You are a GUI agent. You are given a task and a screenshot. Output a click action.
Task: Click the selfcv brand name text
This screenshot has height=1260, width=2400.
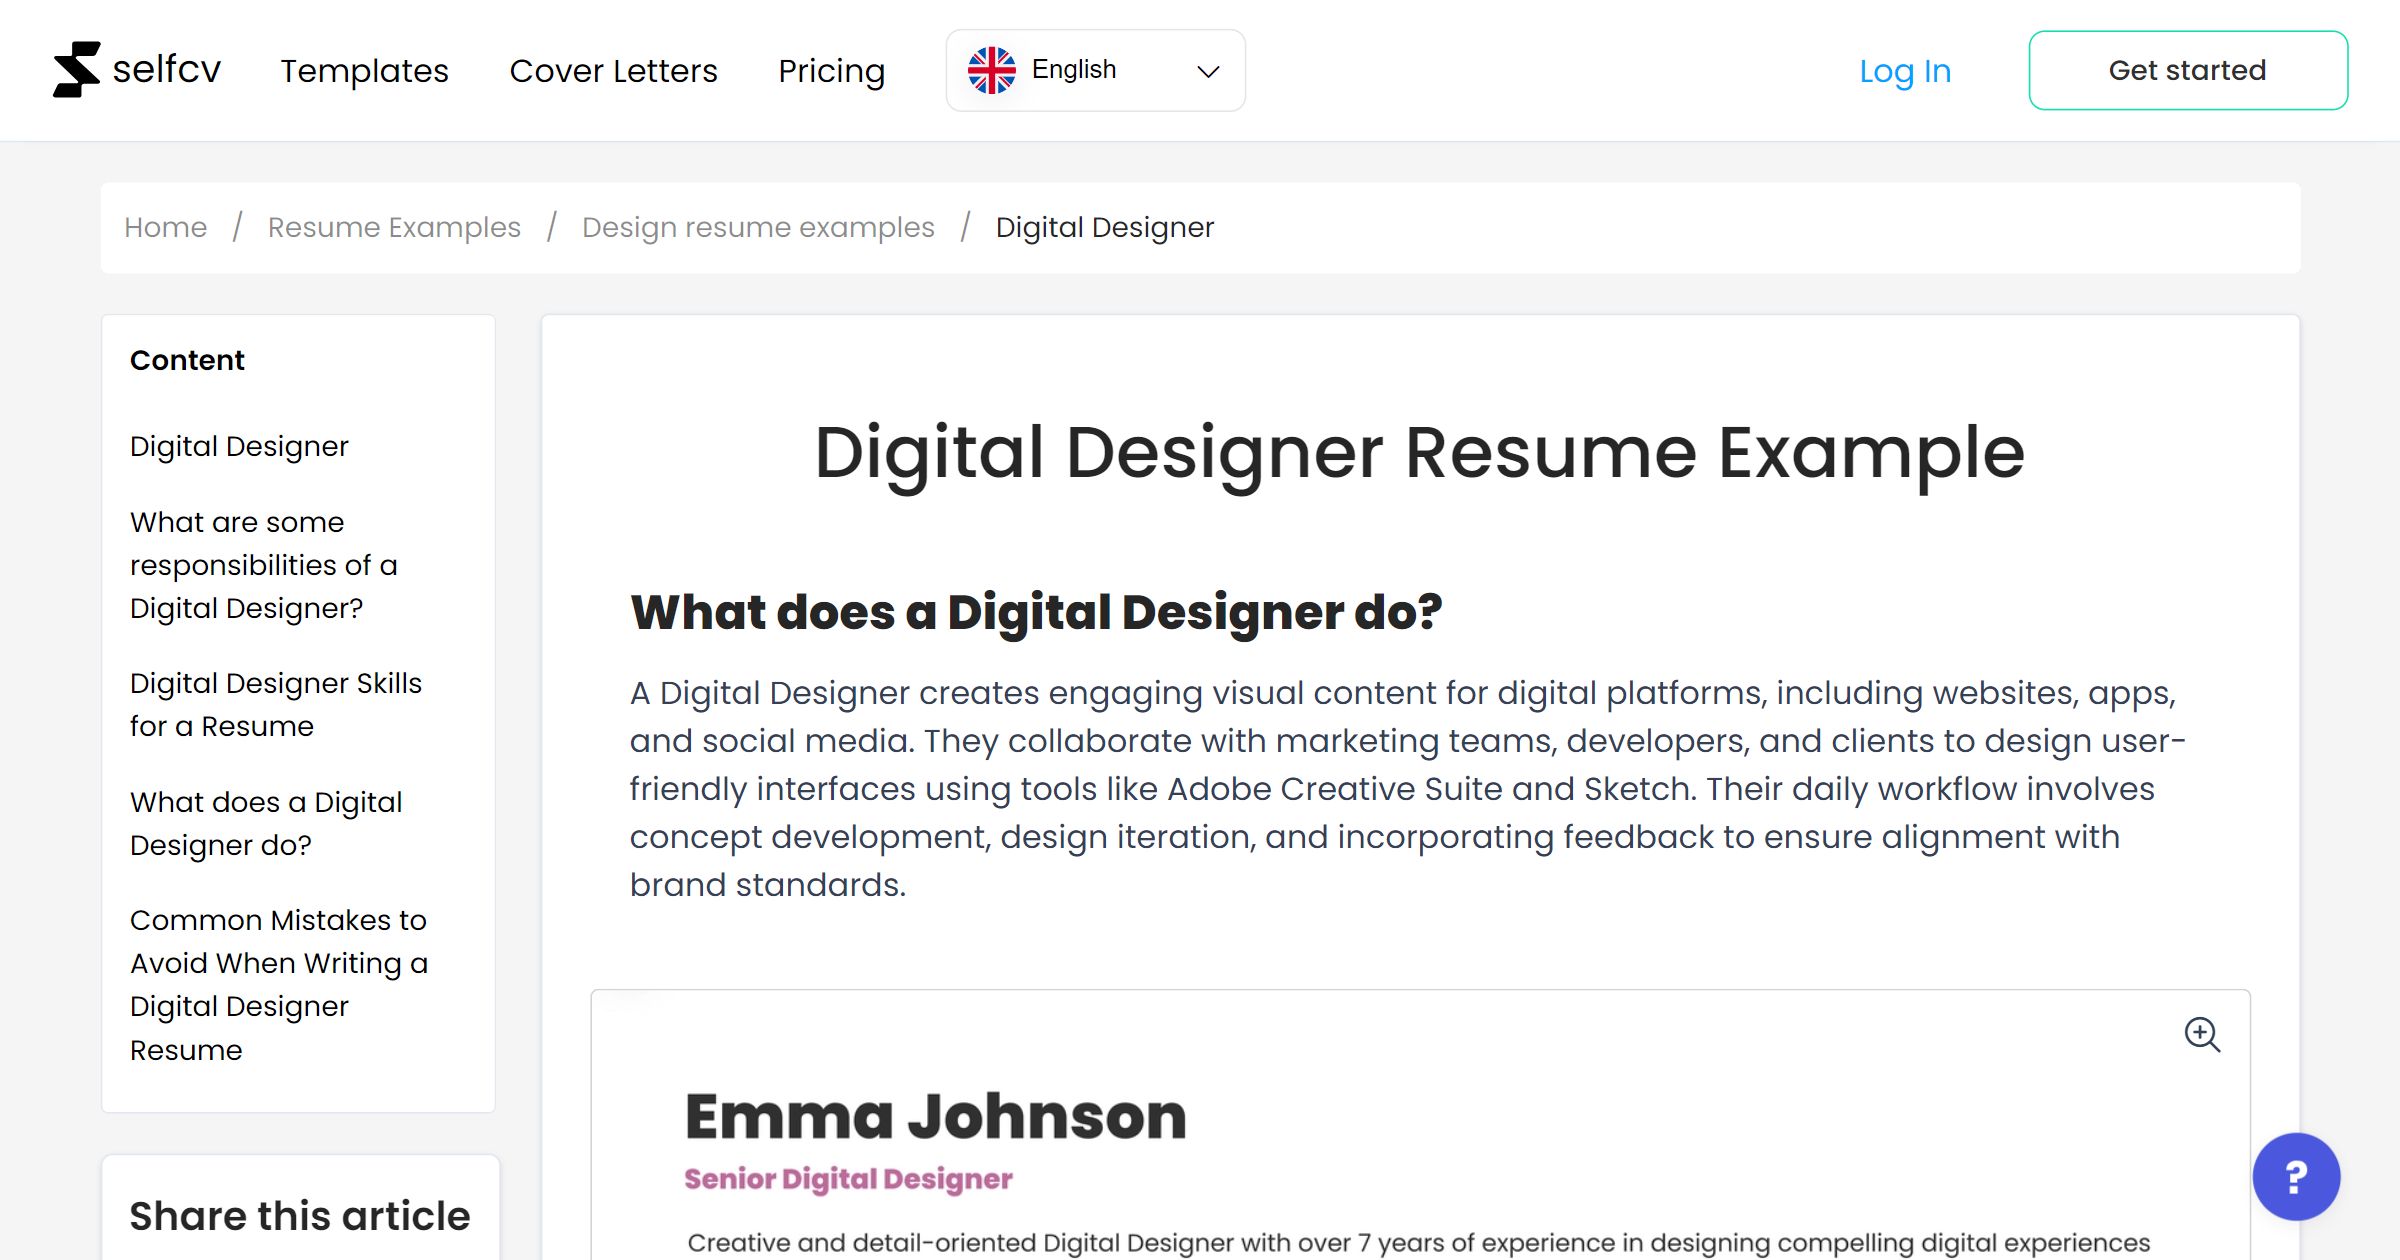coord(166,70)
